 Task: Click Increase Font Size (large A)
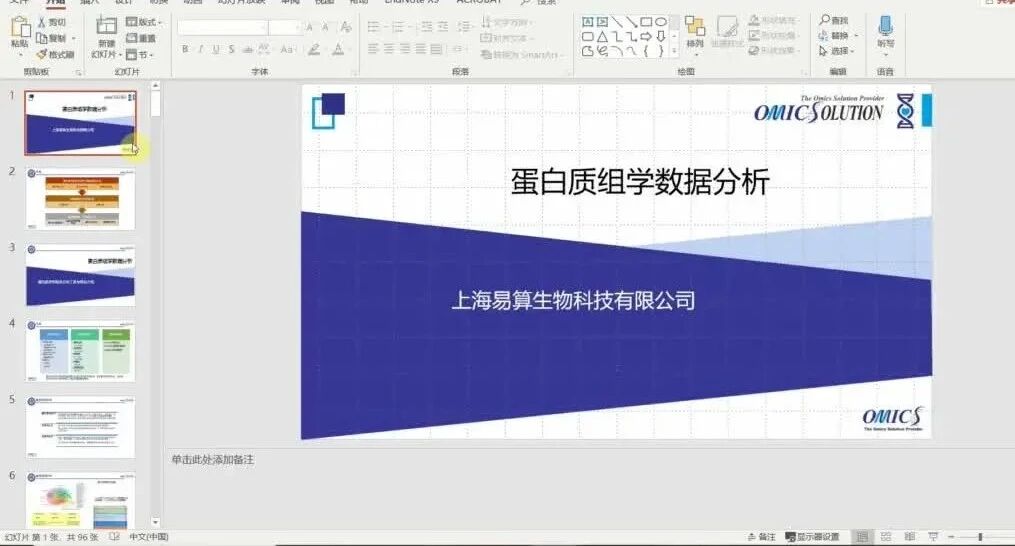(x=309, y=27)
